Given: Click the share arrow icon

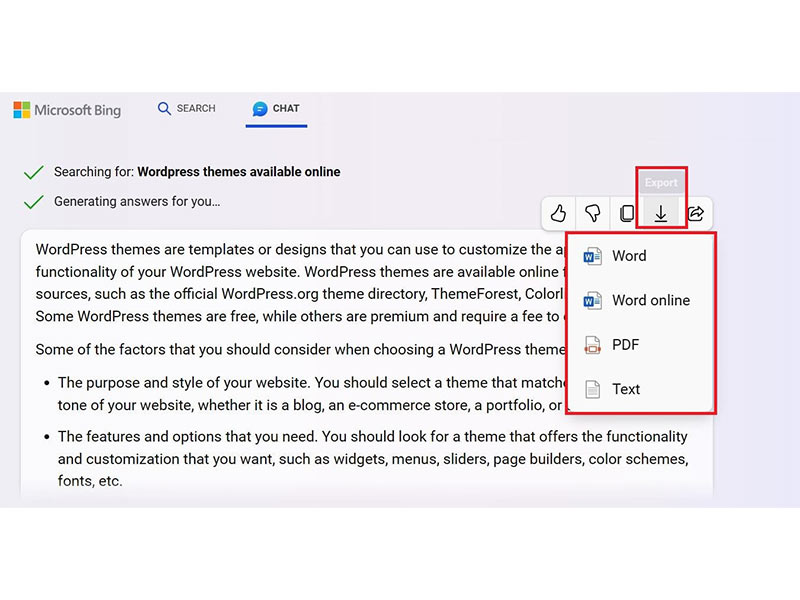Looking at the screenshot, I should pos(695,213).
